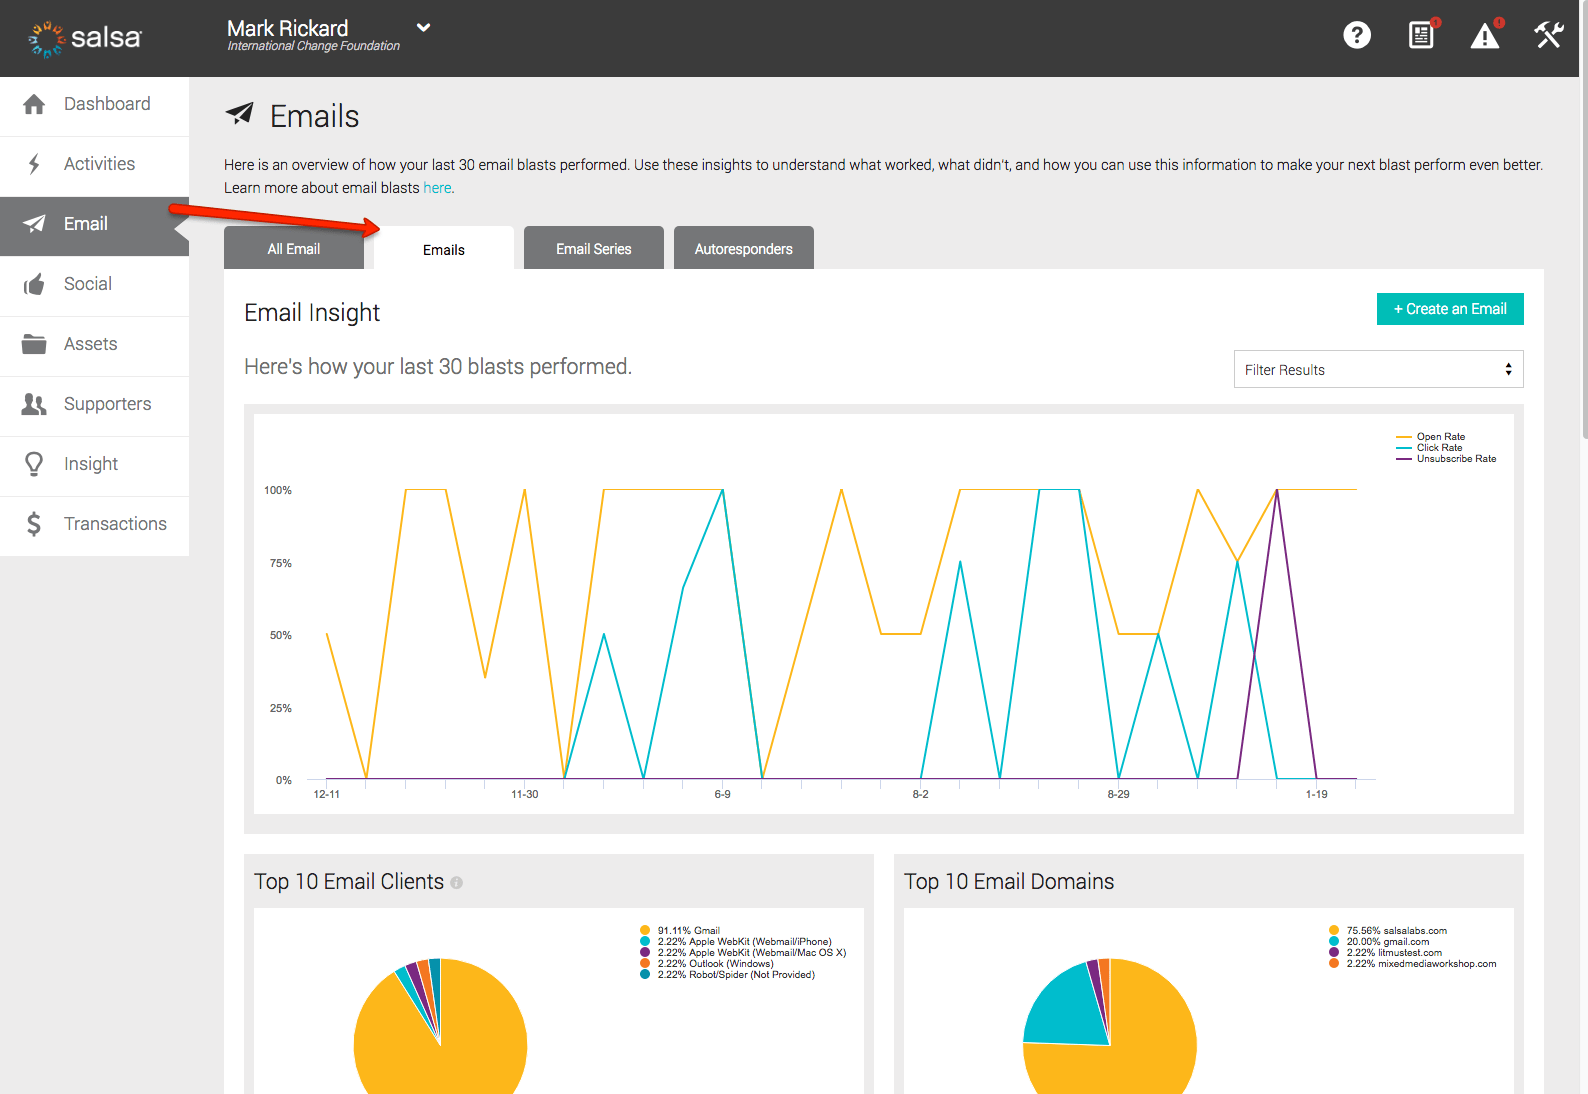
Task: Select the Emails tab
Action: click(444, 248)
